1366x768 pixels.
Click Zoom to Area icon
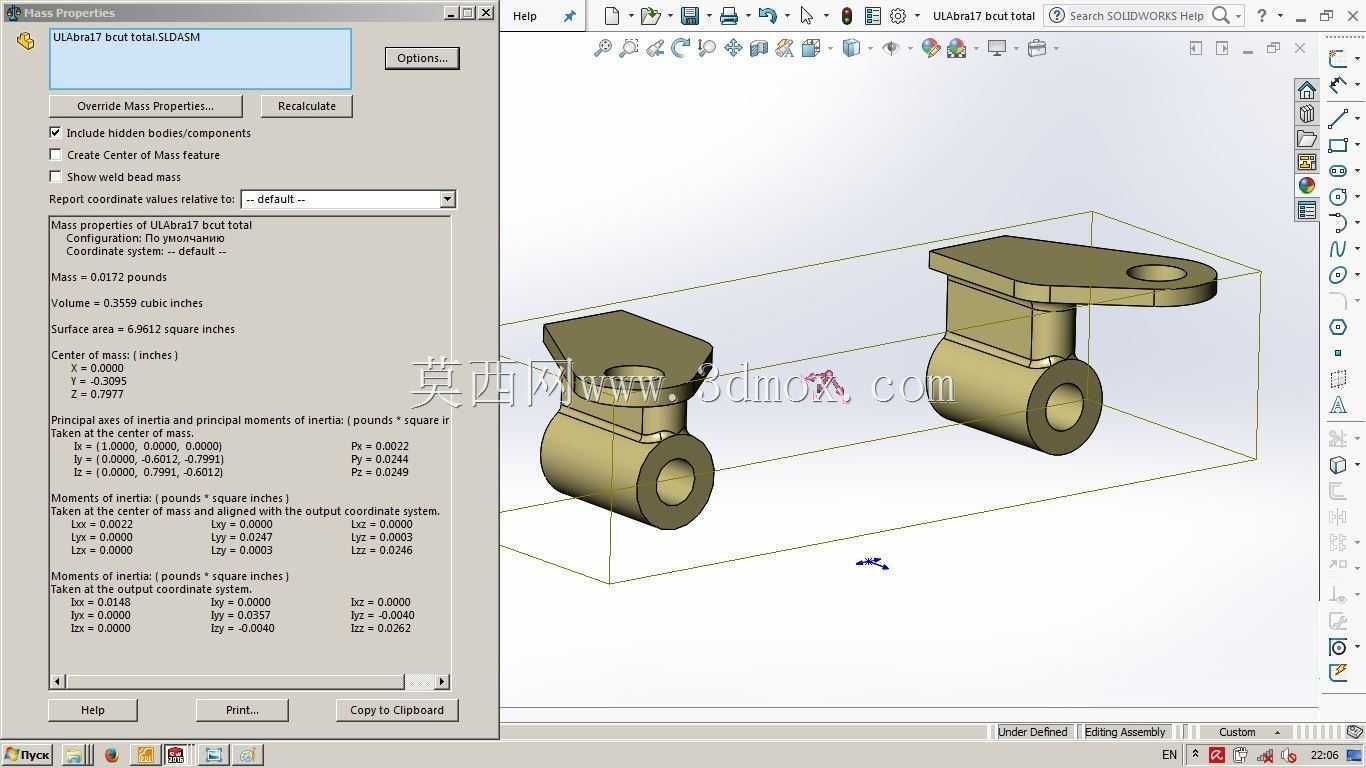tap(629, 48)
